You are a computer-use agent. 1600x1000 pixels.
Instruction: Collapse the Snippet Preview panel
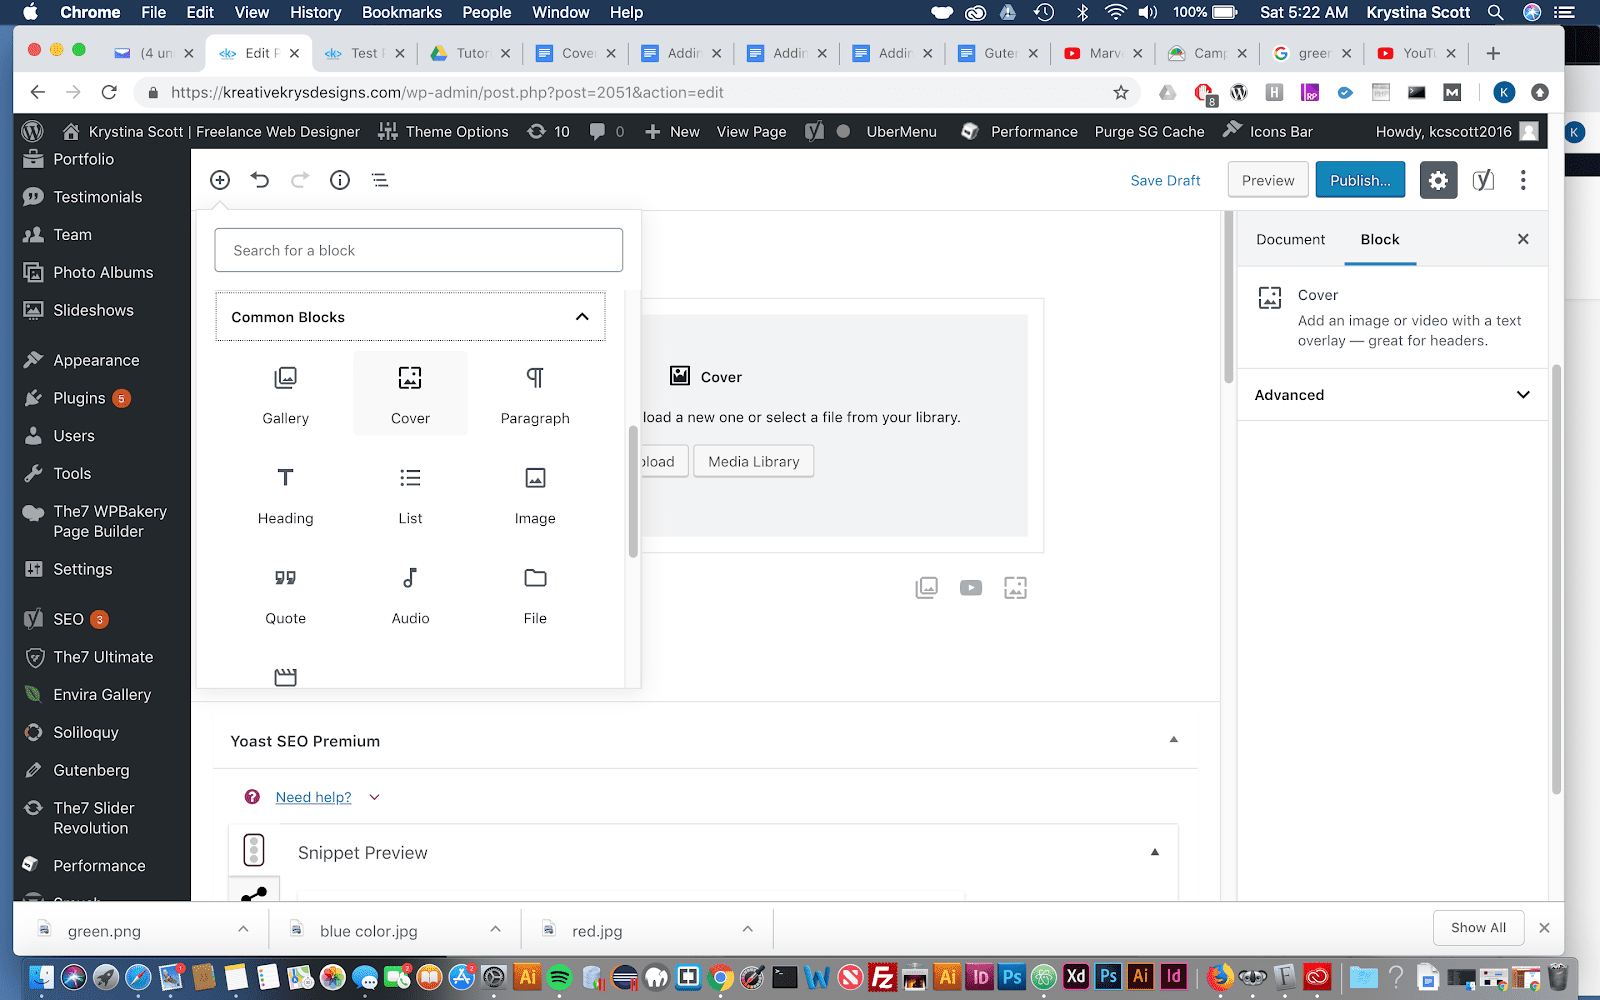coord(1155,851)
